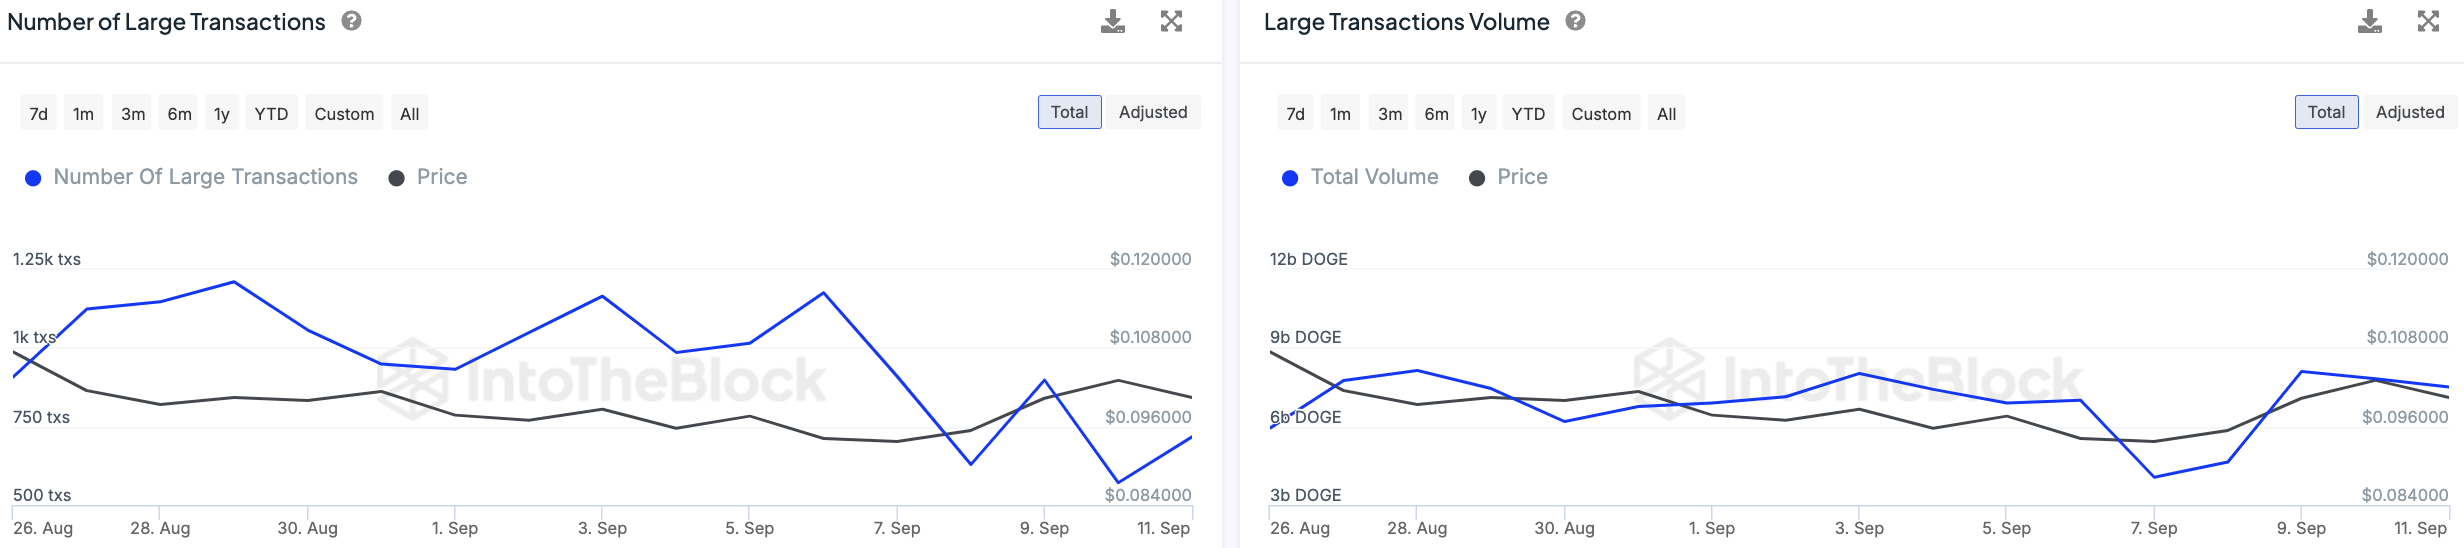The width and height of the screenshot is (2464, 548).
Task: Switch Volume chart to Adjusted mode
Action: click(2409, 113)
